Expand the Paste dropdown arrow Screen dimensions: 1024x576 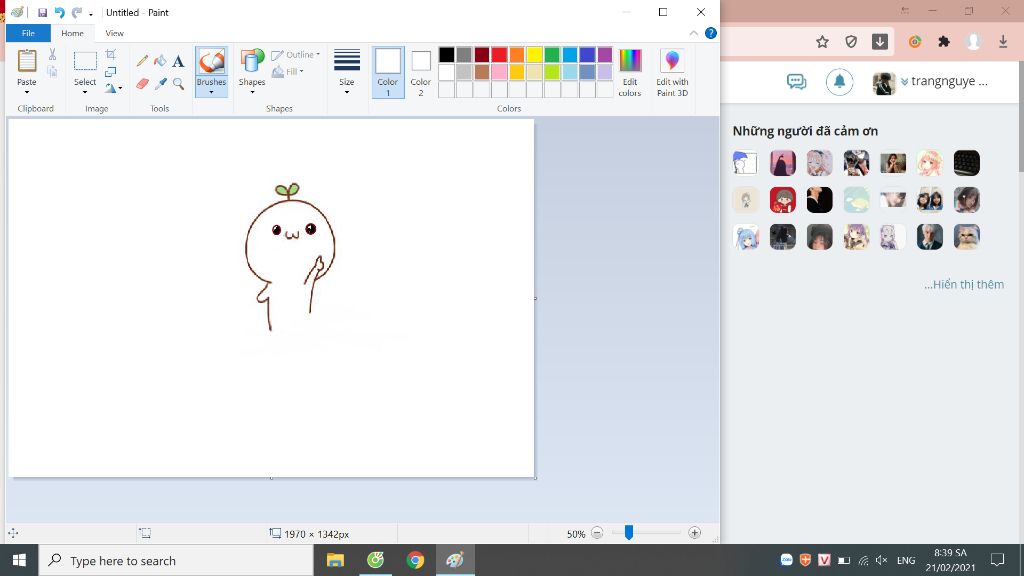(x=27, y=92)
